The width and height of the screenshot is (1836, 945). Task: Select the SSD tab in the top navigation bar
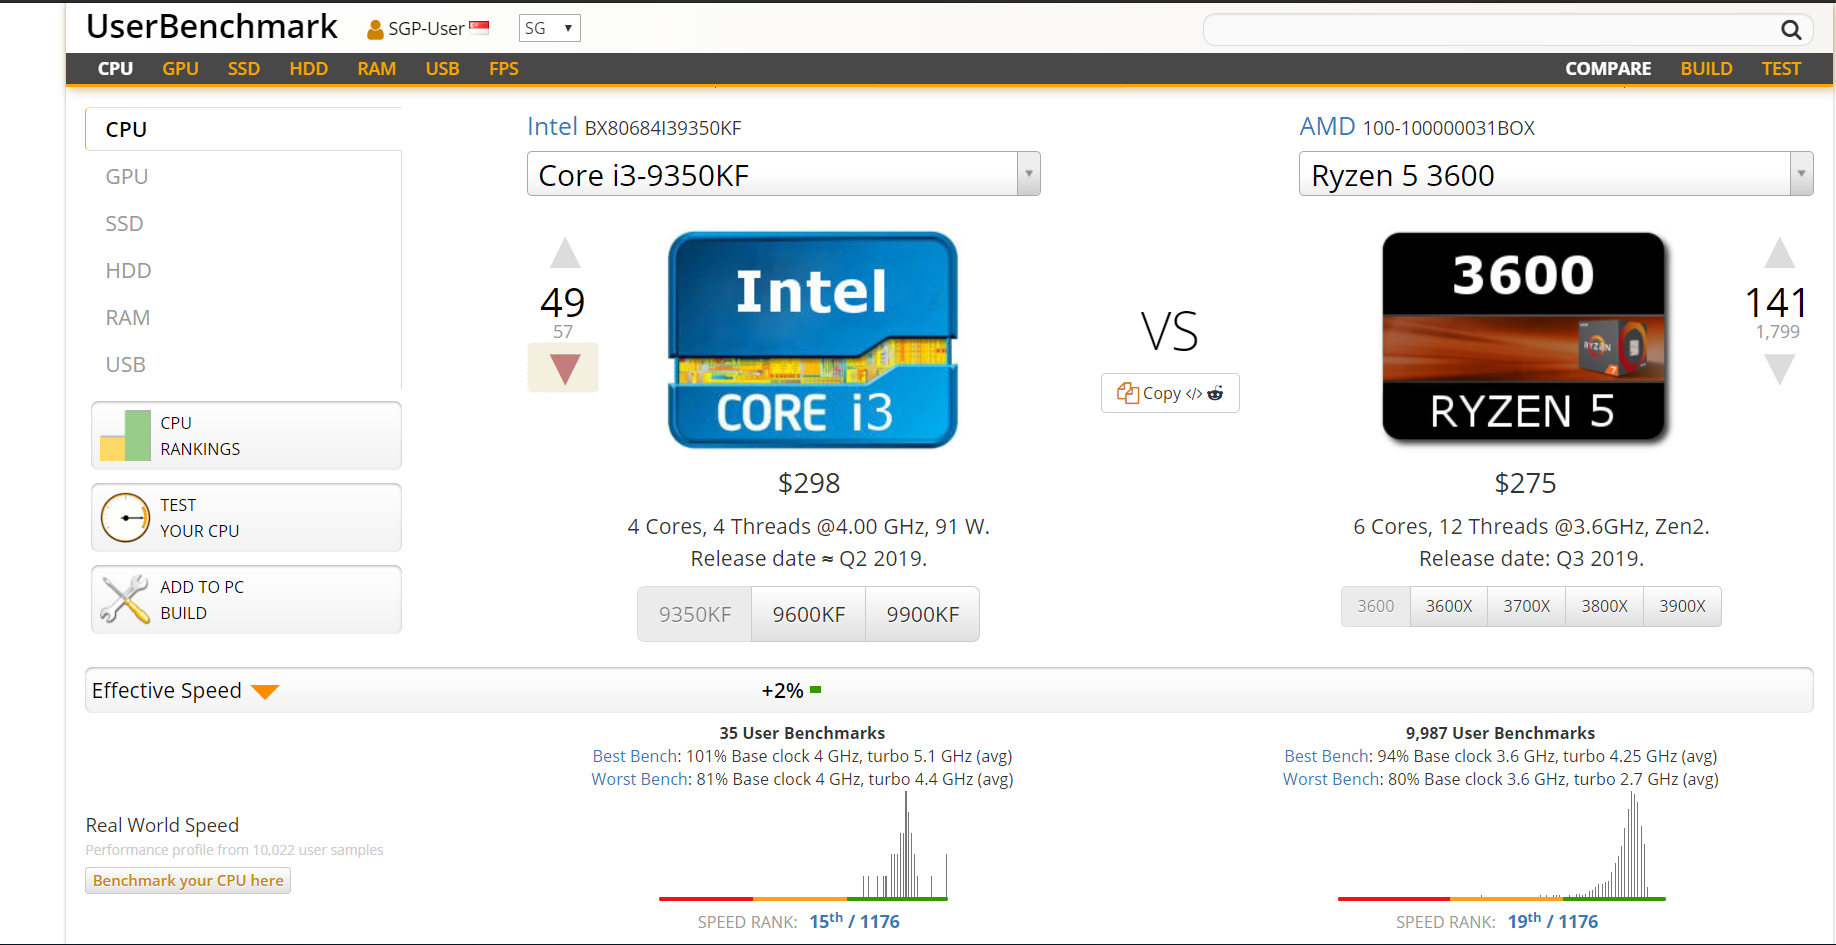point(244,69)
